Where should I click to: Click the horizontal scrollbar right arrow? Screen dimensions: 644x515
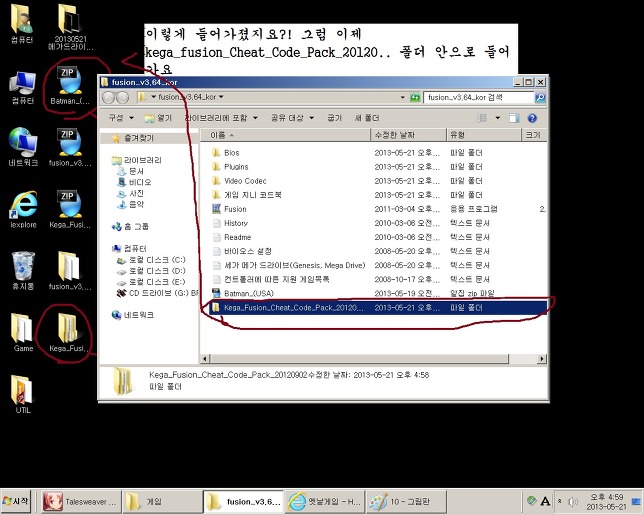coord(542,359)
